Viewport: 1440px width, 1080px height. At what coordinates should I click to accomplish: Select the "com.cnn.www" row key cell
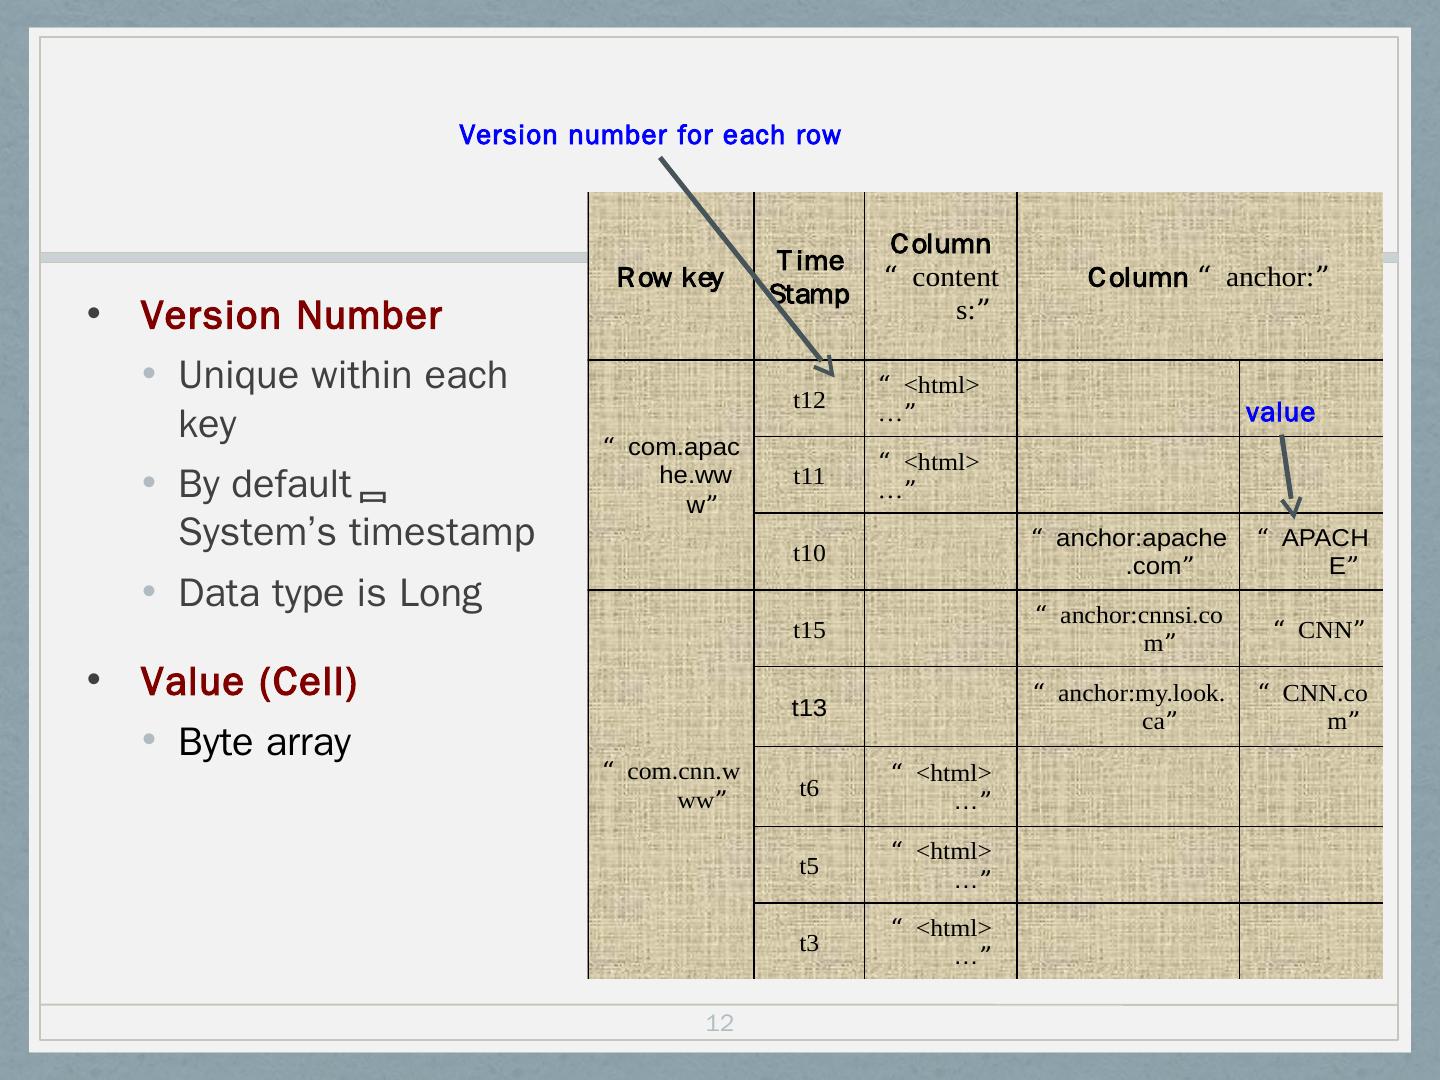tap(670, 785)
